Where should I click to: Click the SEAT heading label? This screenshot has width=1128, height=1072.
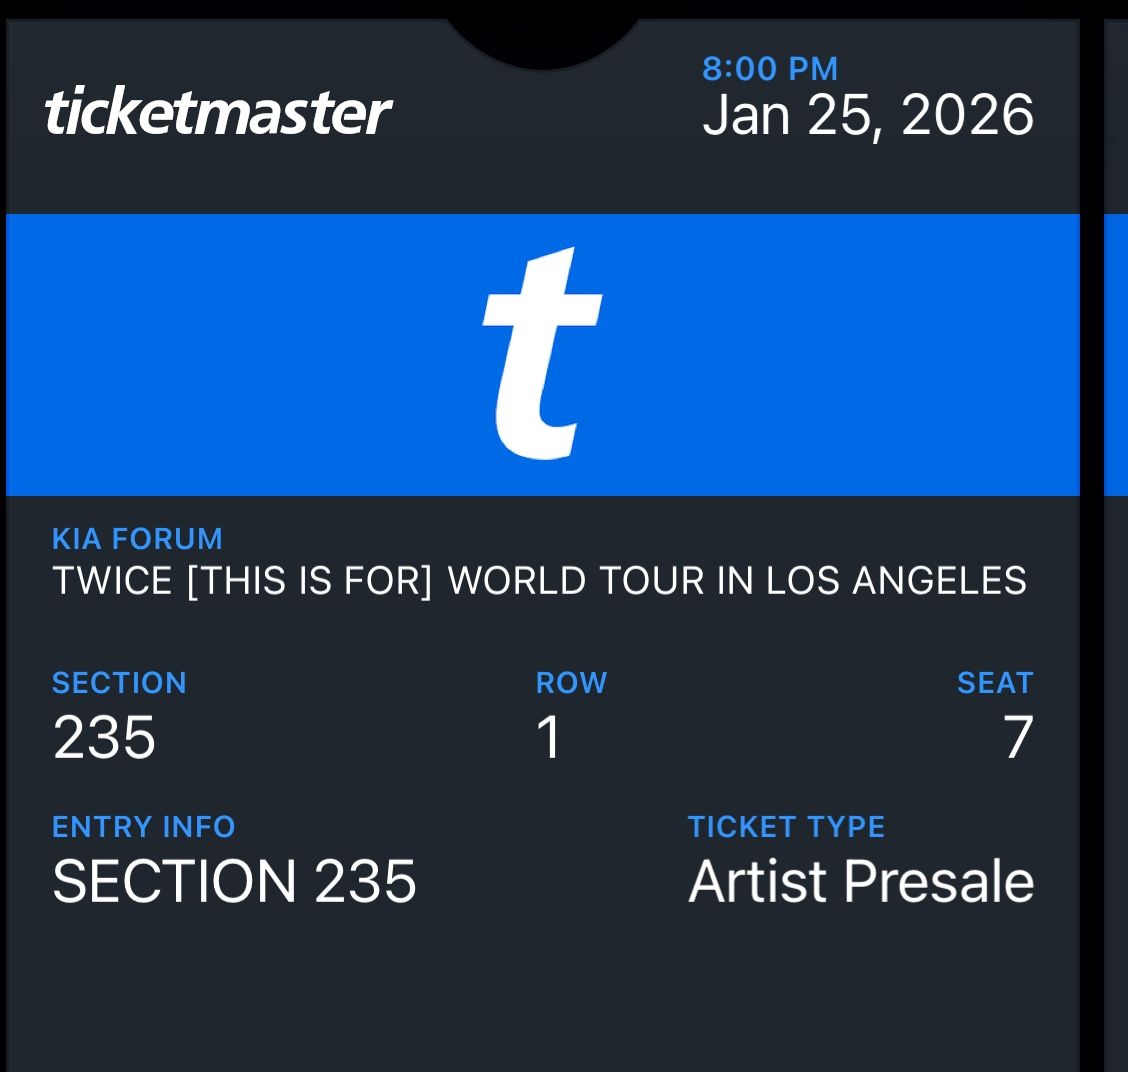click(x=994, y=683)
